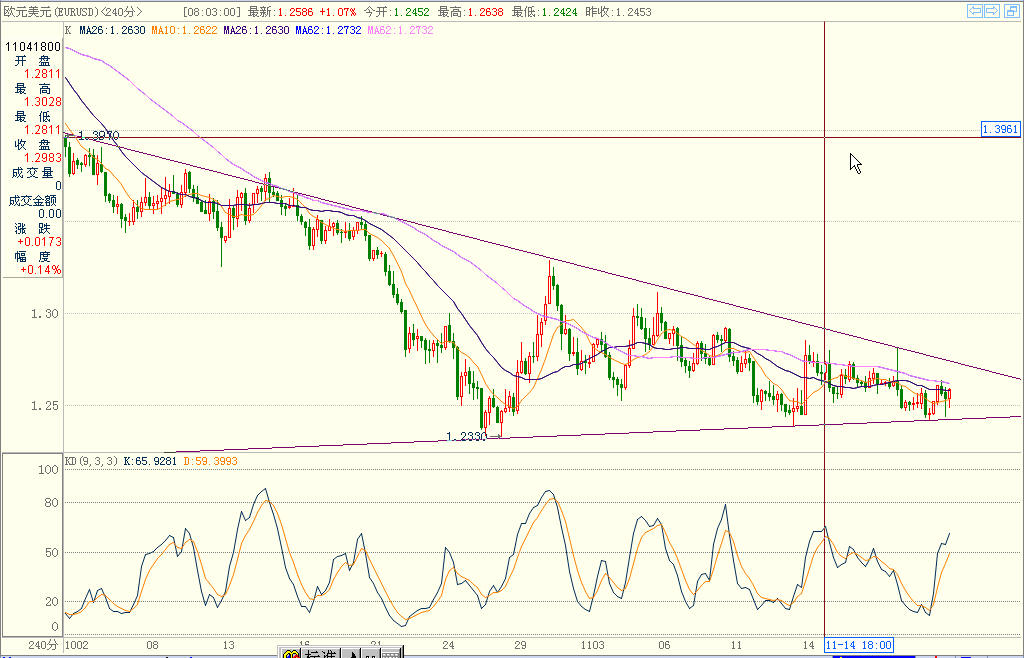Click the input method logo icon

290,653
